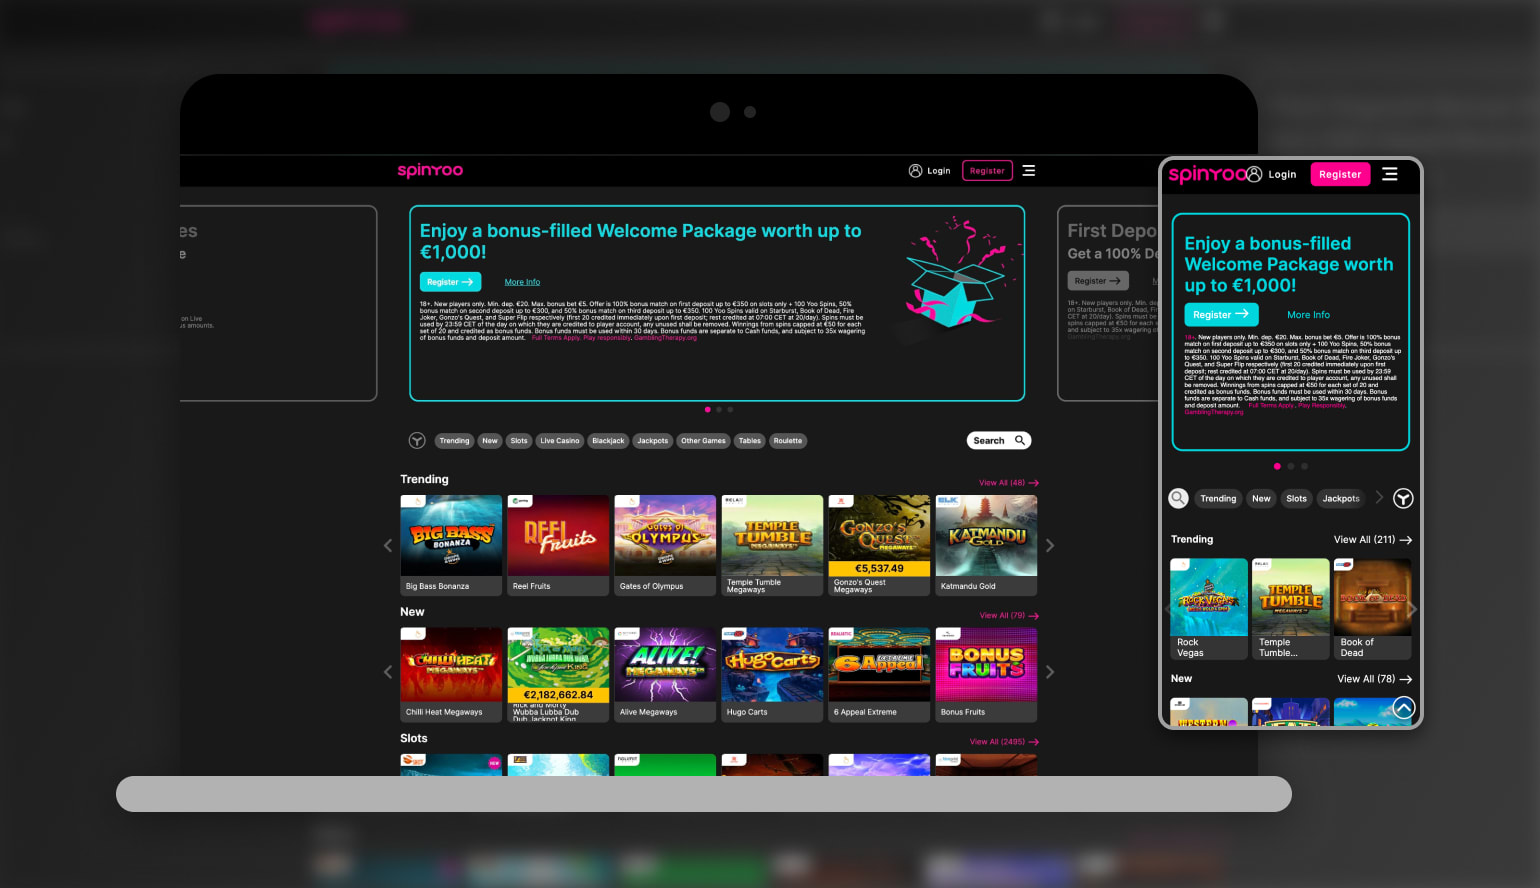
Task: Select the Jackpots category pill in desktop view
Action: (653, 441)
